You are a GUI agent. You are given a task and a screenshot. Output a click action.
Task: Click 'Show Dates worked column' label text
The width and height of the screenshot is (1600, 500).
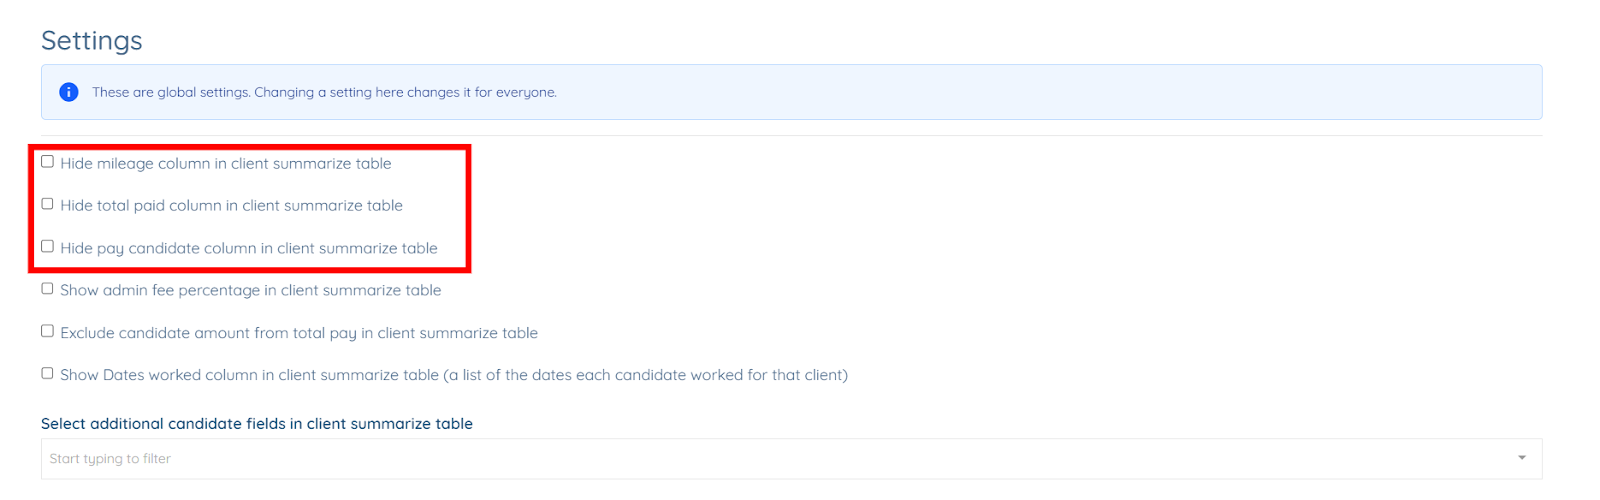point(248,375)
